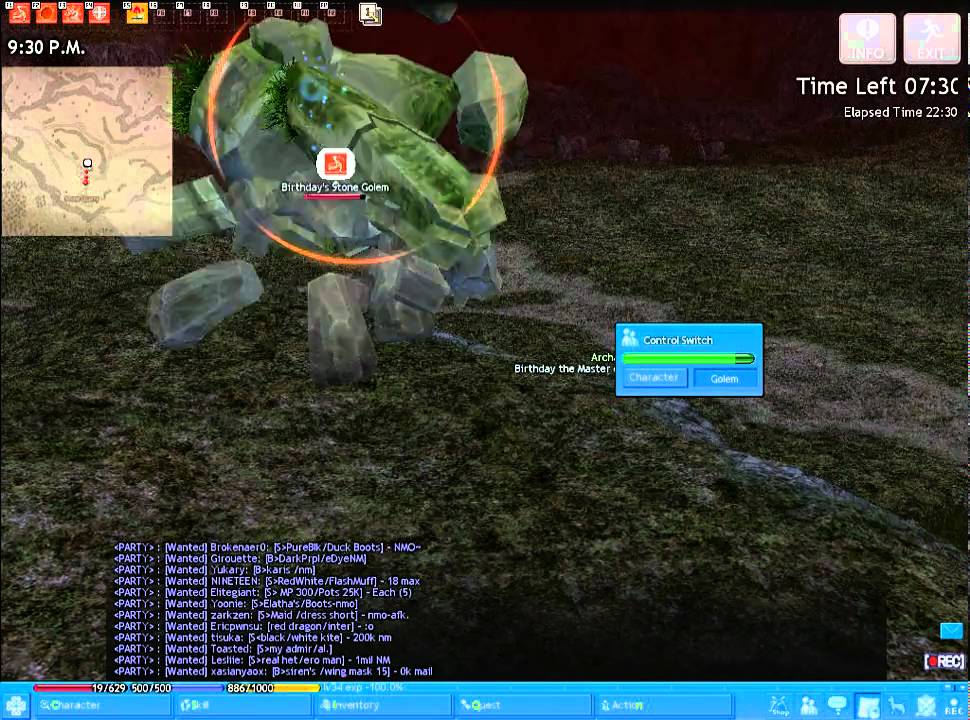This screenshot has width=970, height=720.
Task: Open the chat speech bubble icon
Action: click(x=837, y=705)
